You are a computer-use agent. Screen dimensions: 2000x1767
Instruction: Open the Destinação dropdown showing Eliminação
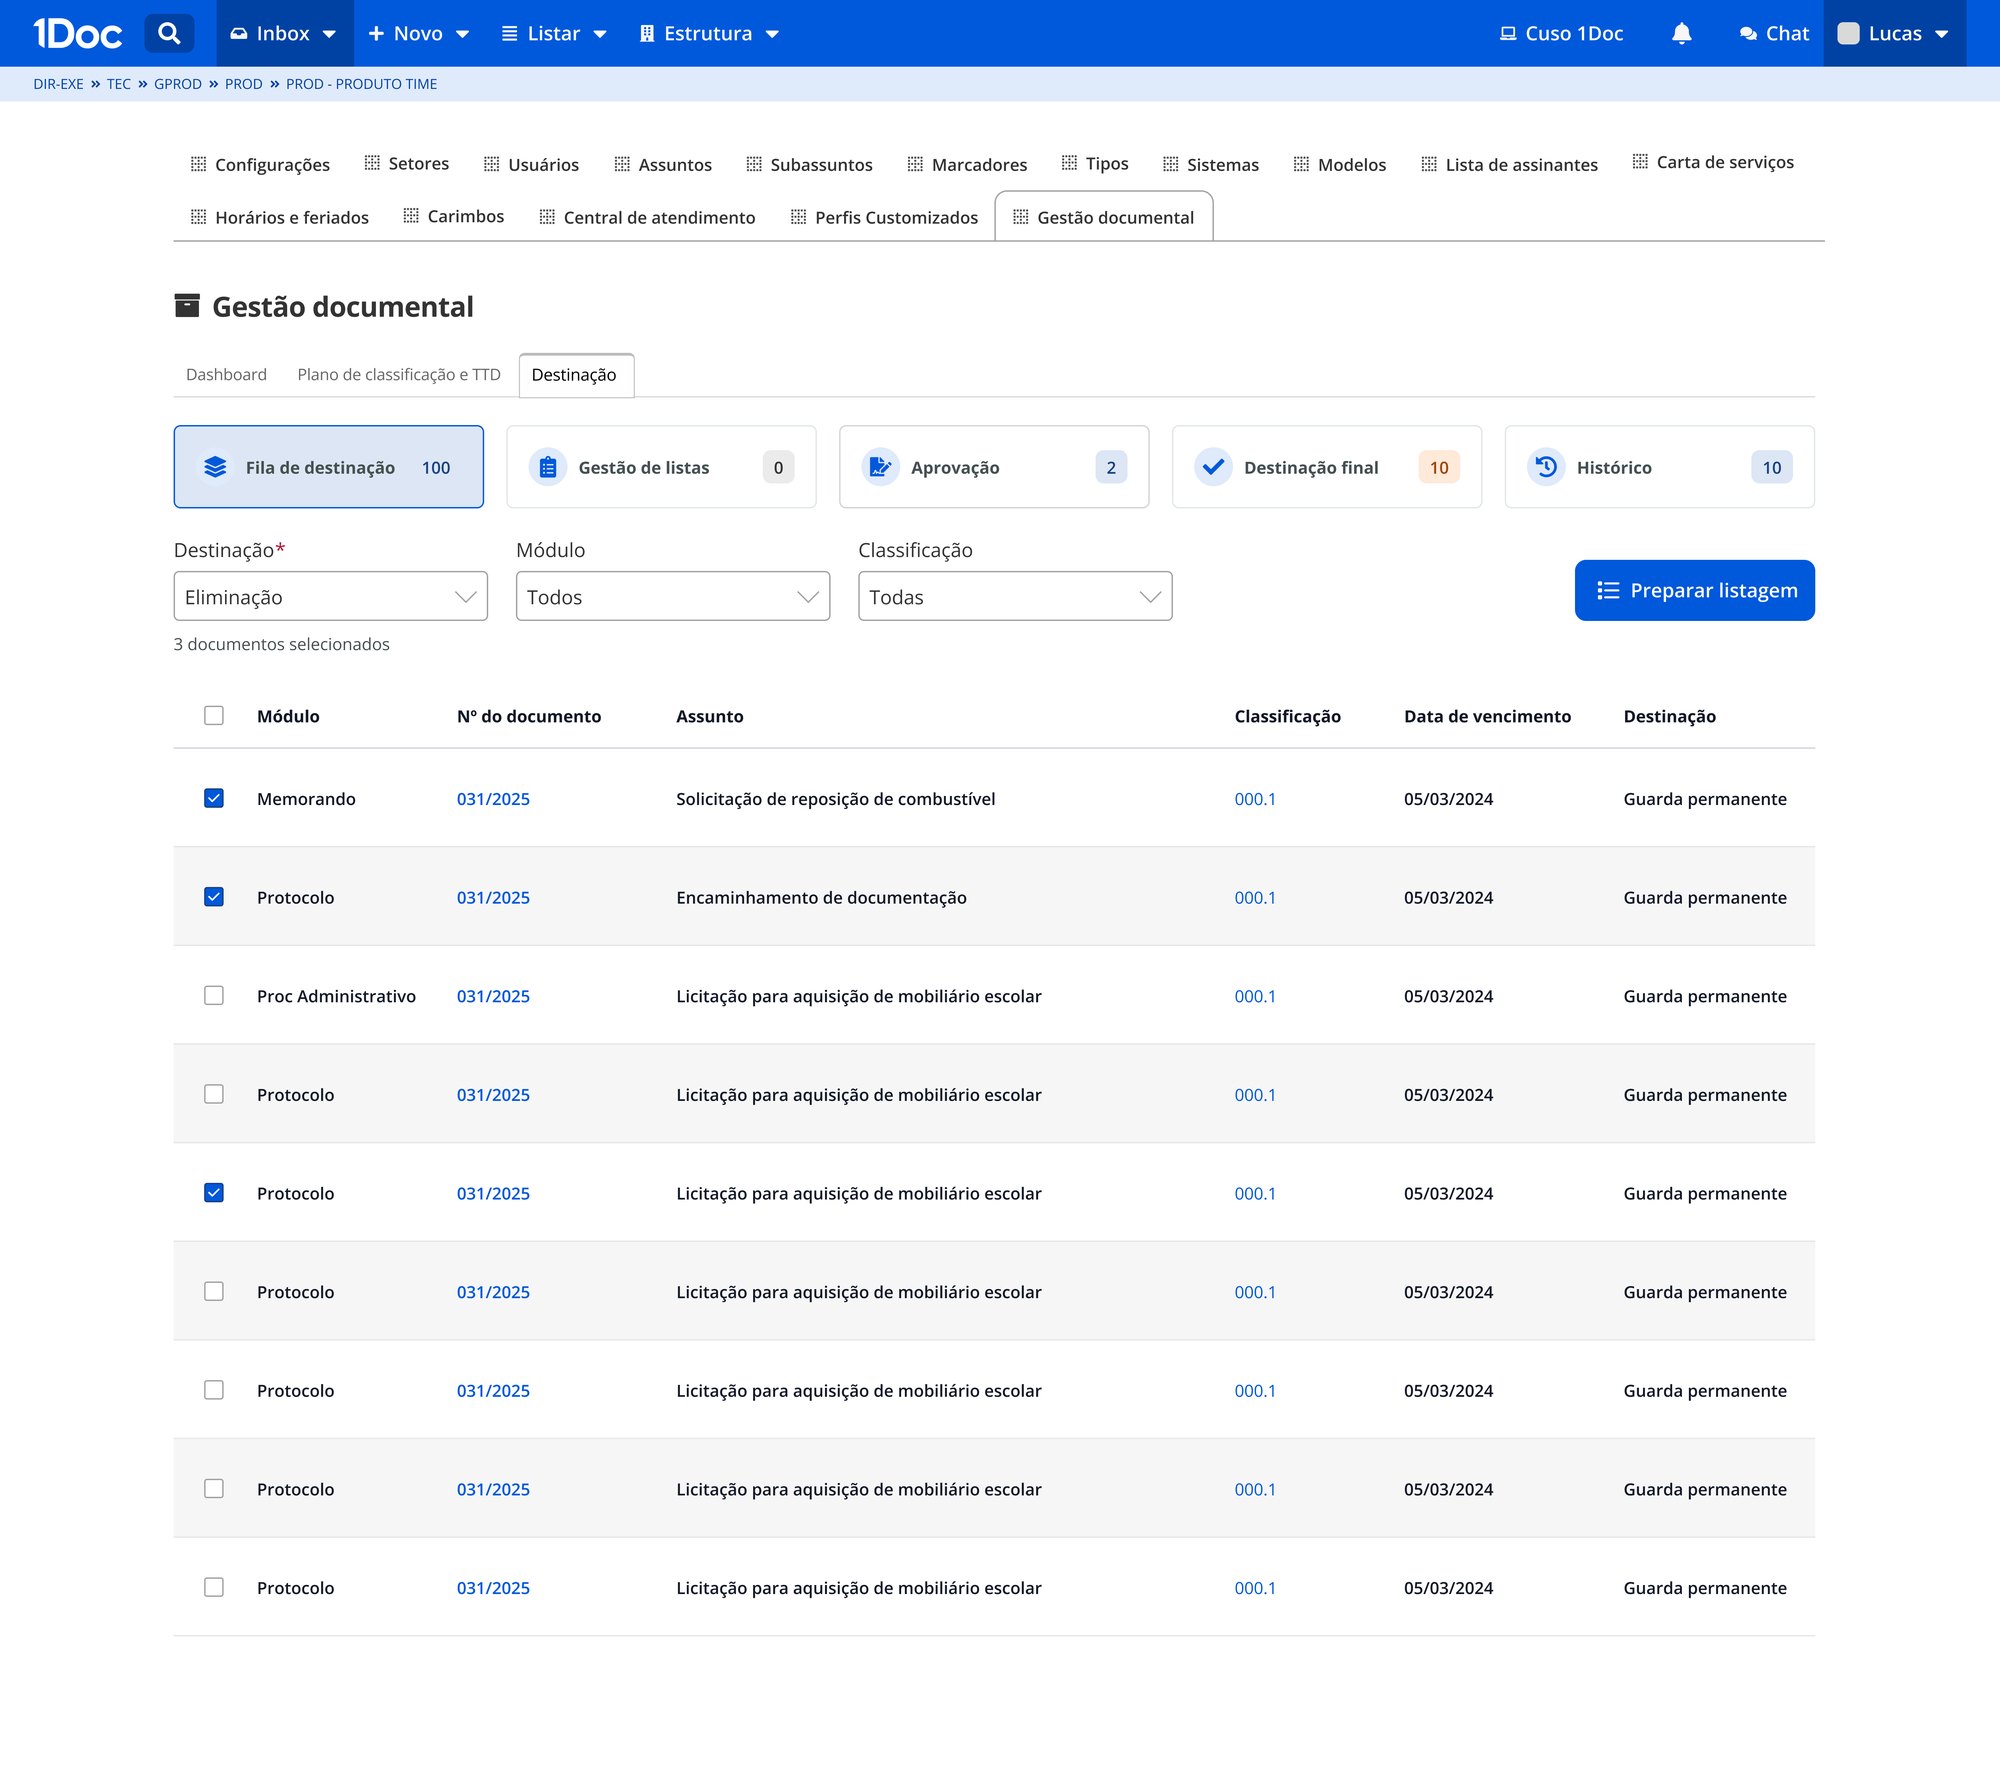[x=331, y=596]
